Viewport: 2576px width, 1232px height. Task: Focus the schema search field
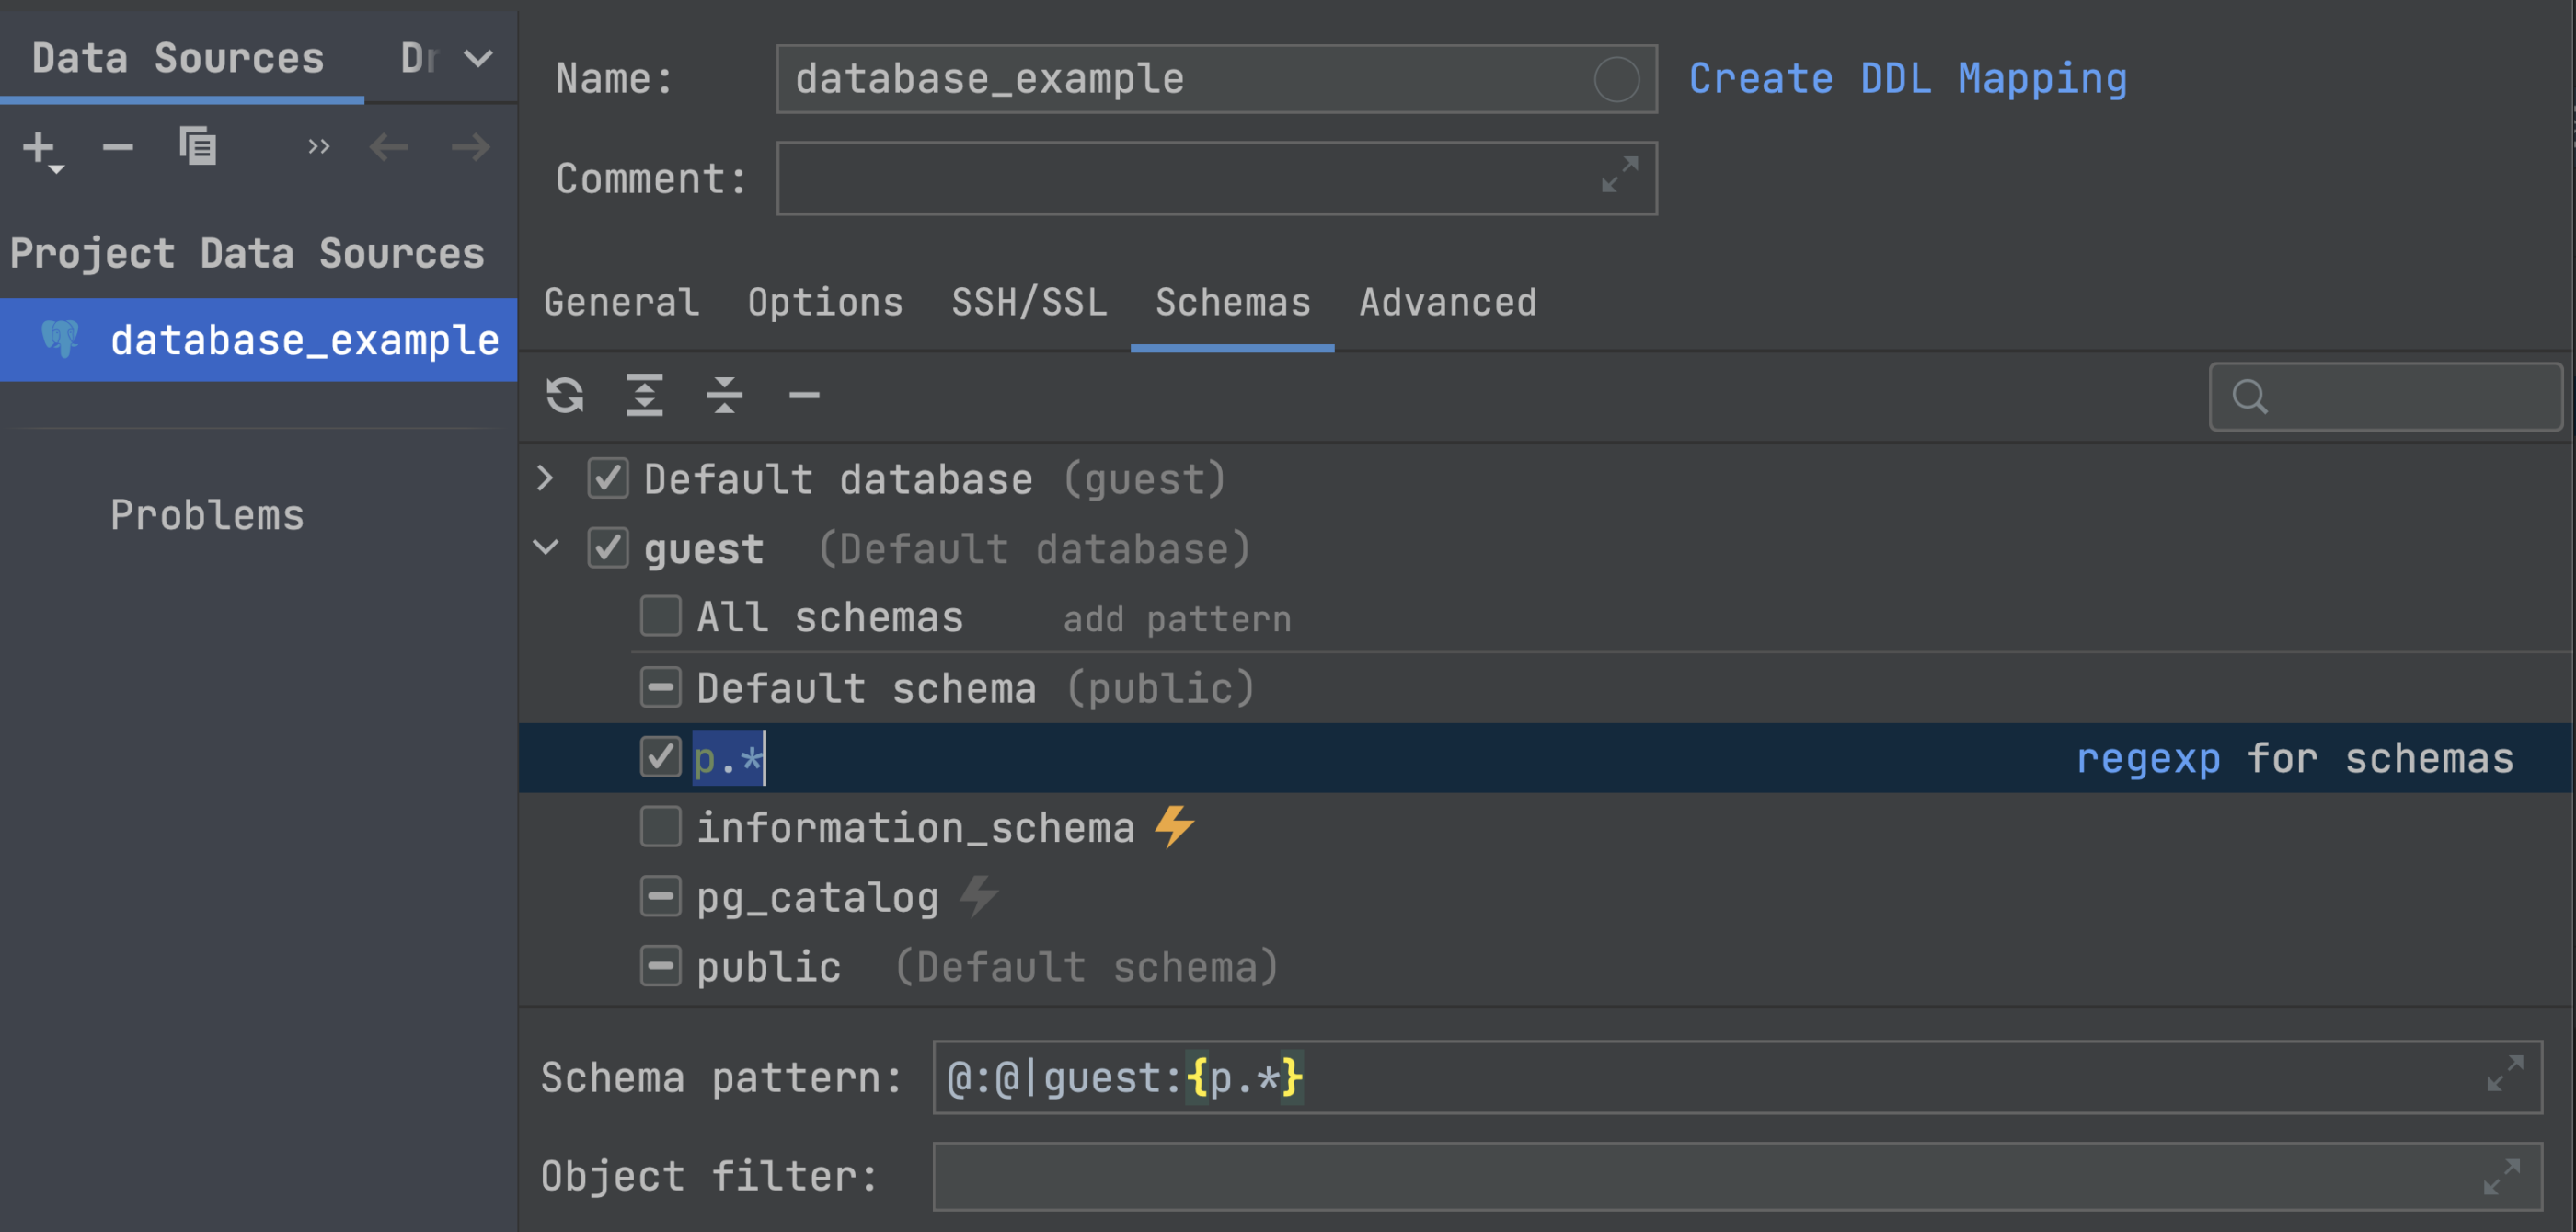(2385, 397)
